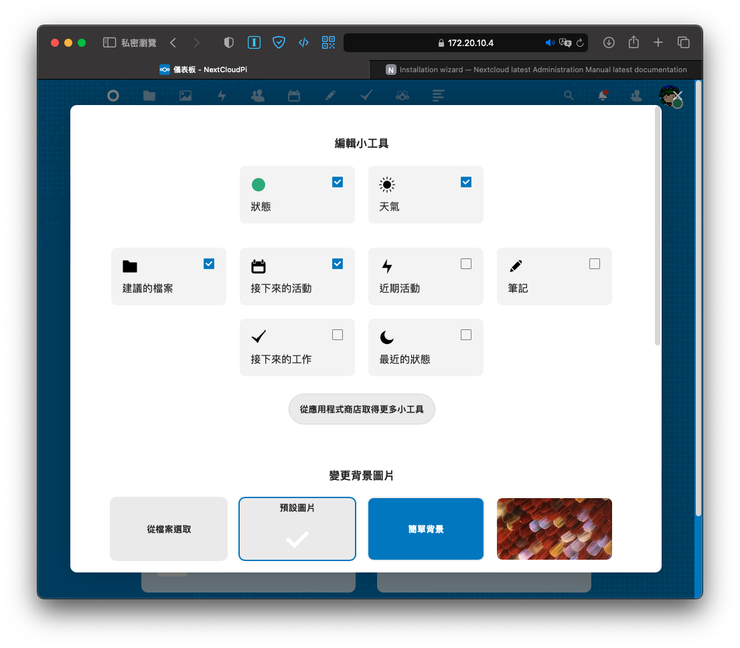Toggle Safari sidebar button

click(x=109, y=42)
